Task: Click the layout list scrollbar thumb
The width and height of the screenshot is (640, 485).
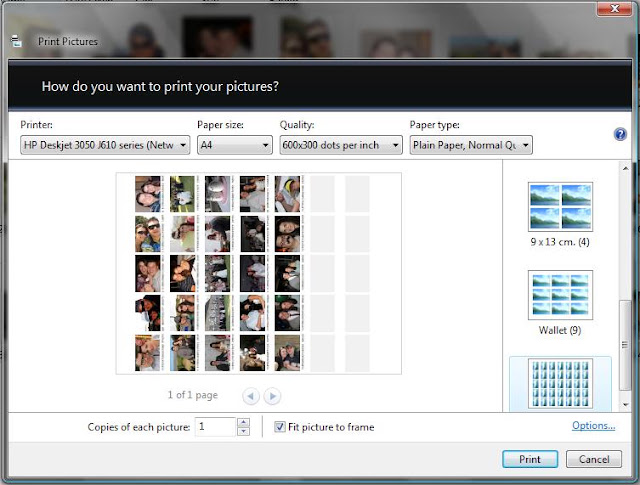Action: [x=624, y=345]
